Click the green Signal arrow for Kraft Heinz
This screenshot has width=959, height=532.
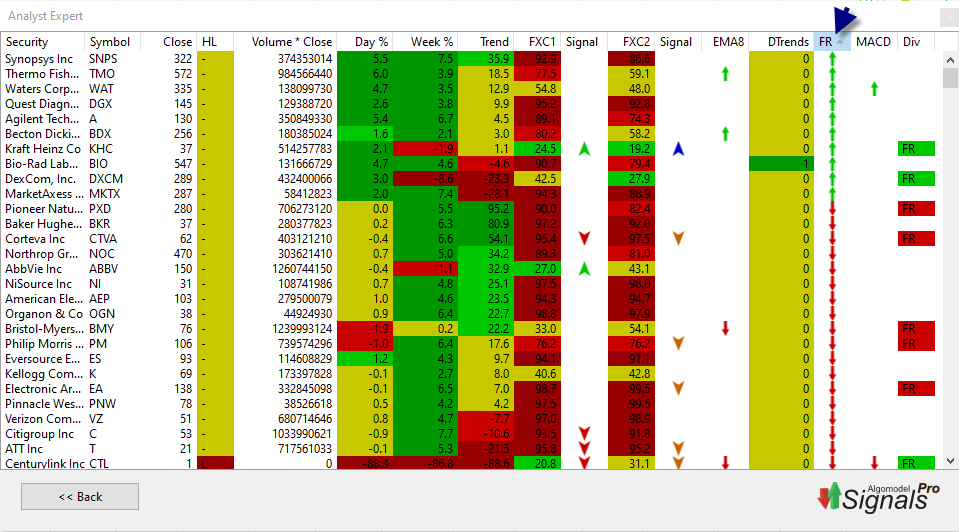click(x=584, y=149)
